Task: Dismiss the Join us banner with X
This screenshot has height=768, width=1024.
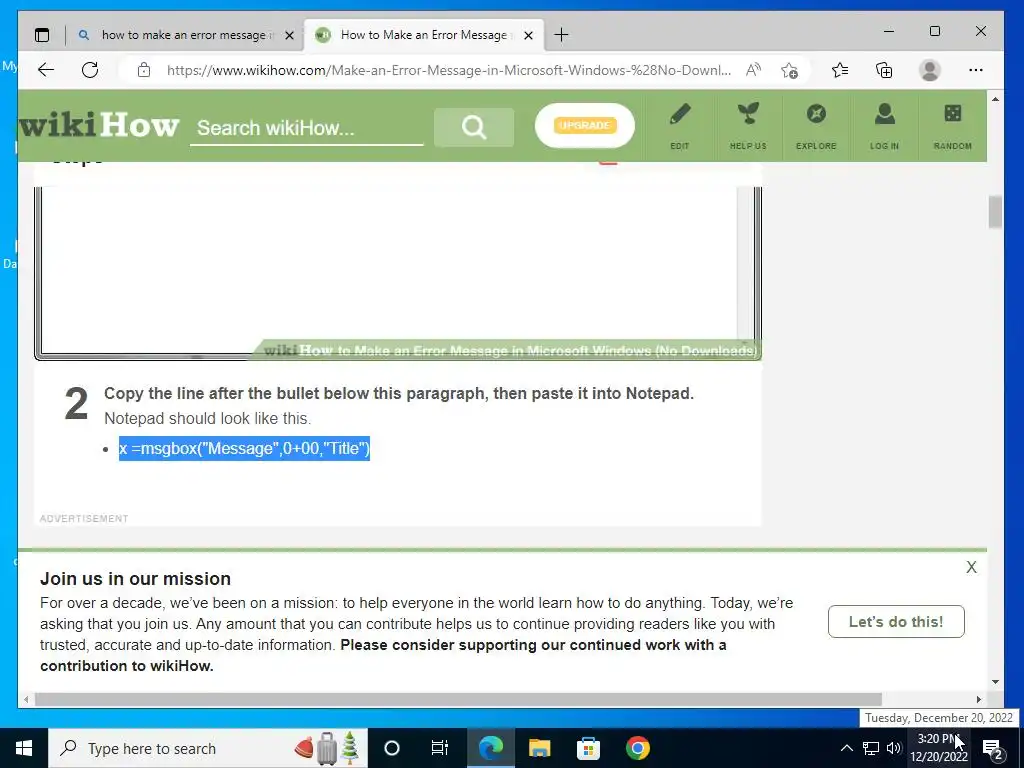Action: (x=971, y=567)
